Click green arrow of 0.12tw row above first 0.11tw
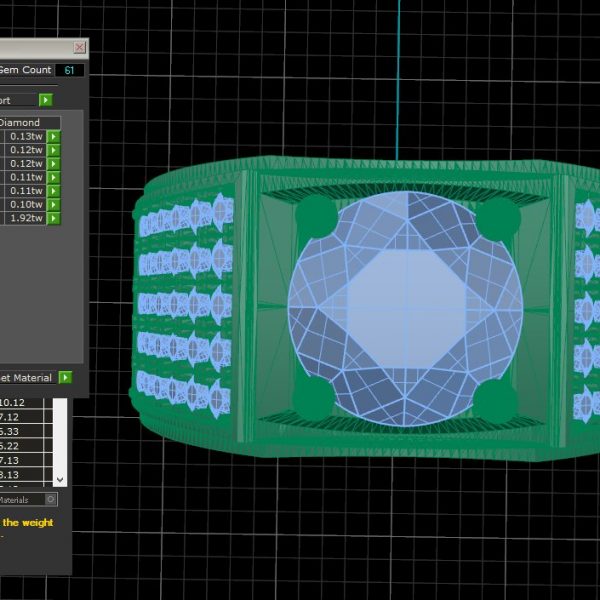 click(54, 164)
